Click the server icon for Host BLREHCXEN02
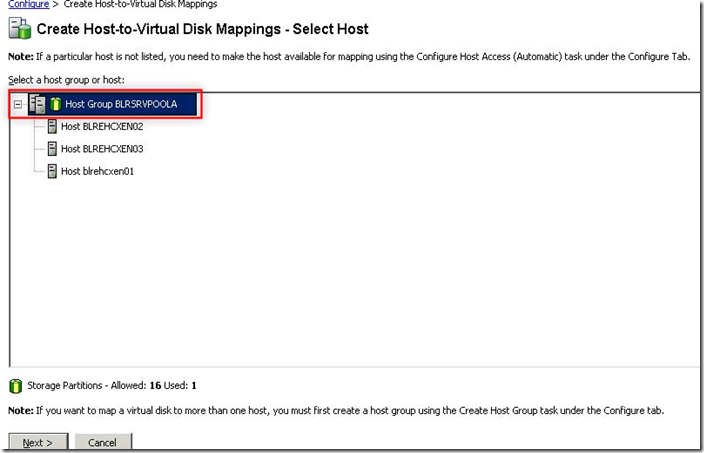This screenshot has width=704, height=453. point(52,127)
